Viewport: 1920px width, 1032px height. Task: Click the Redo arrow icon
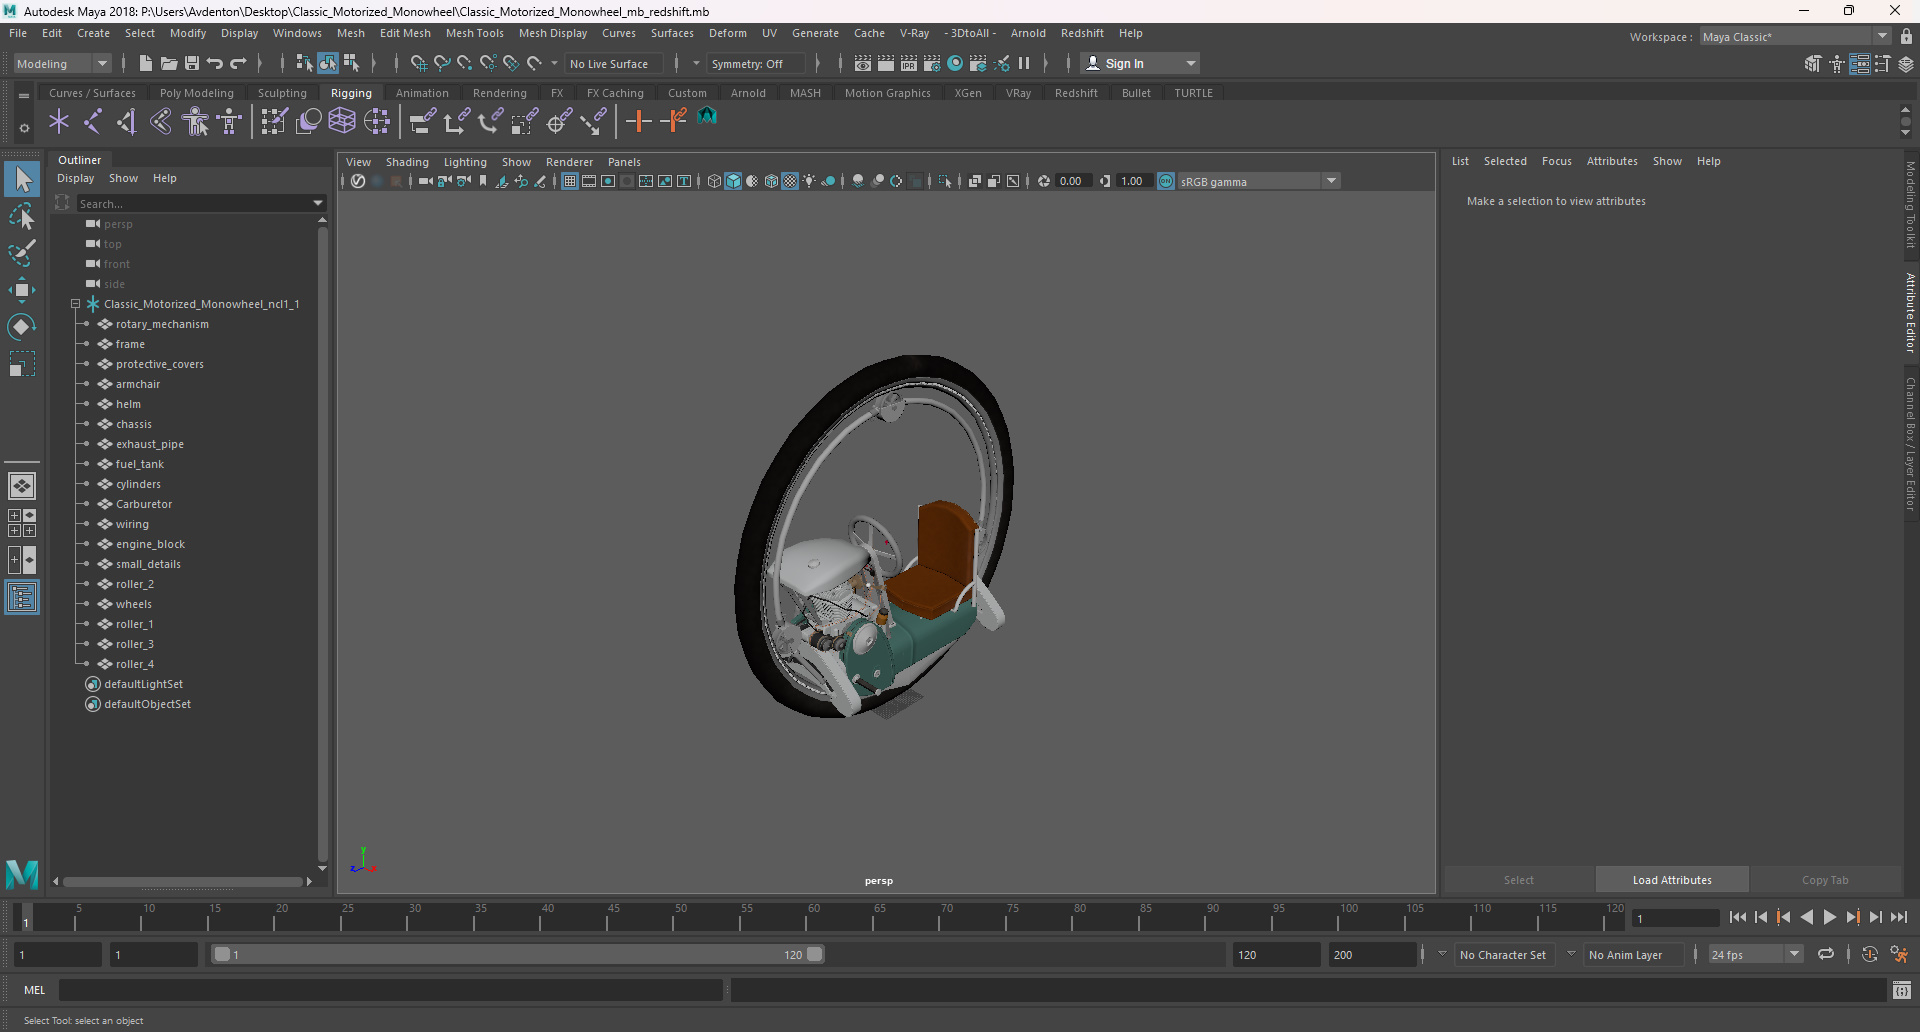click(238, 63)
